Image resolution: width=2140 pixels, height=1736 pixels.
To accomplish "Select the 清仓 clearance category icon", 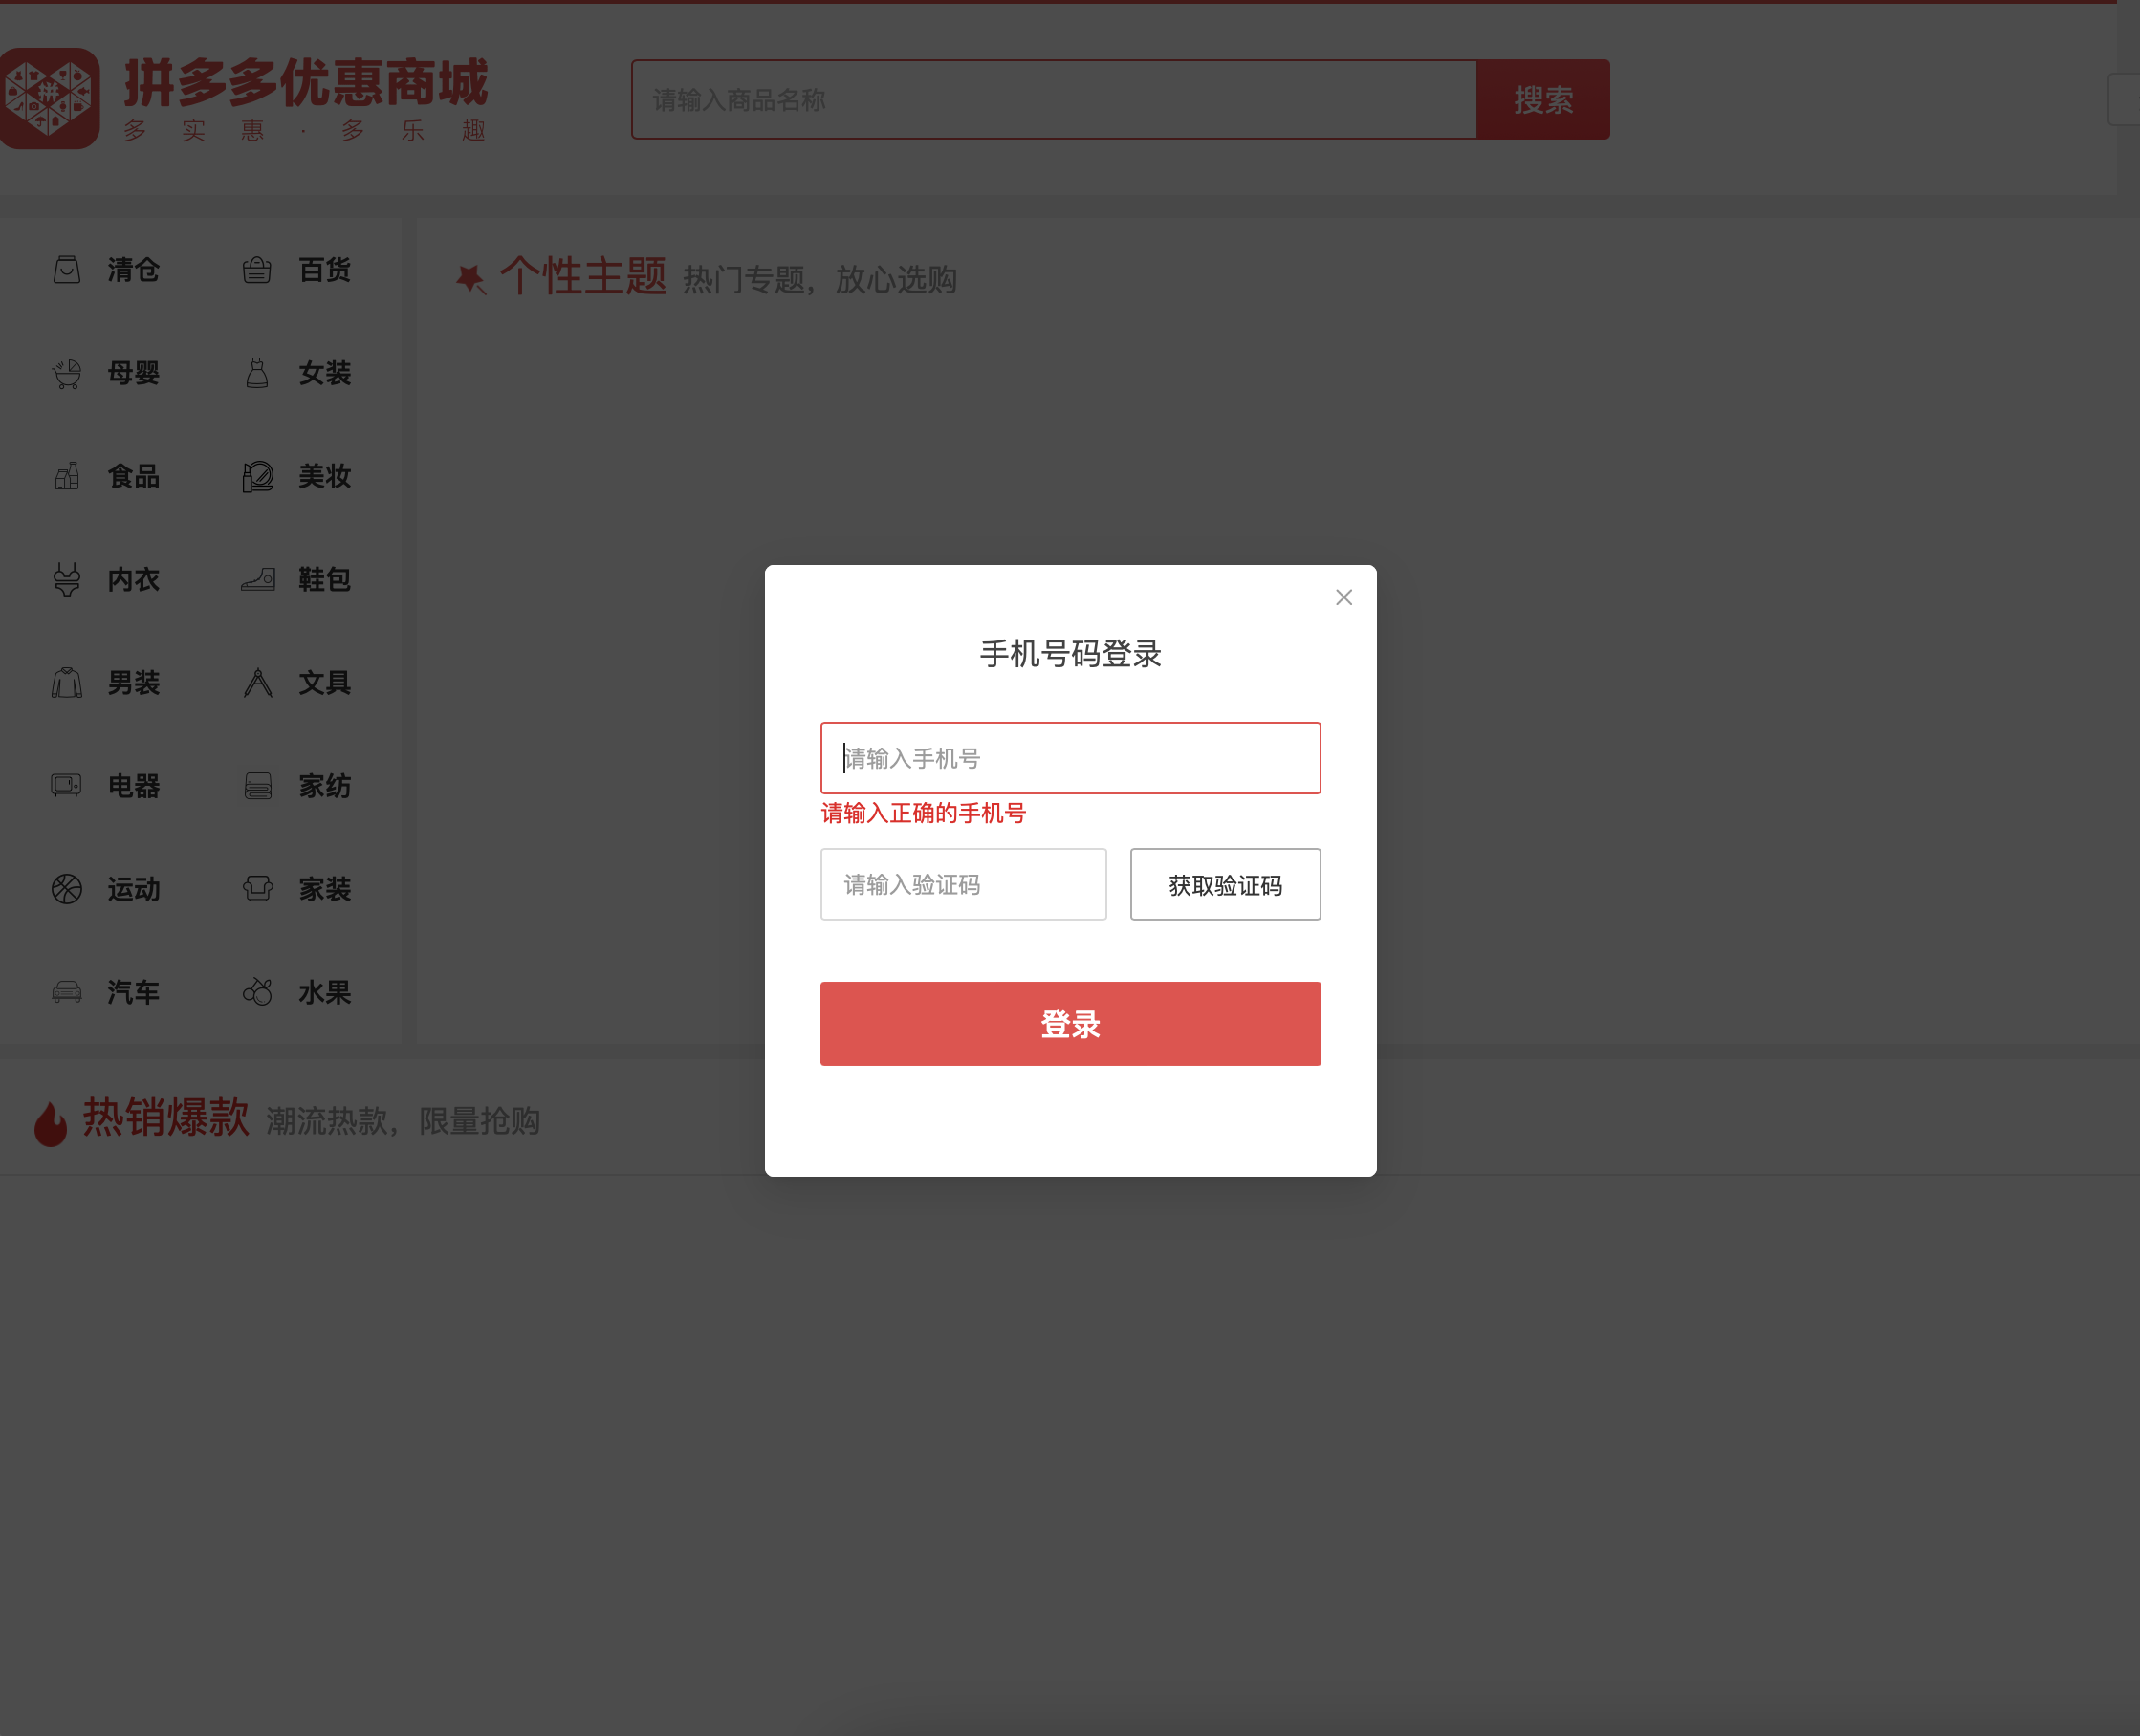I will 66,270.
